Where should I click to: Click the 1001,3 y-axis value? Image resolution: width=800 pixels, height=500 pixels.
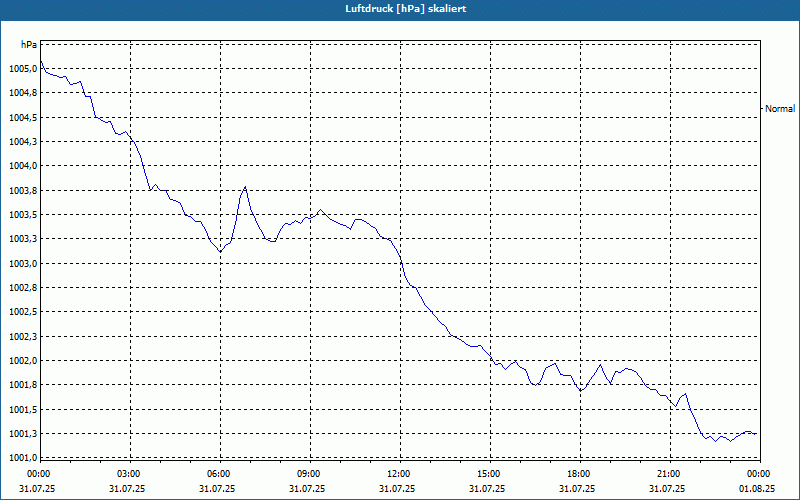click(23, 434)
